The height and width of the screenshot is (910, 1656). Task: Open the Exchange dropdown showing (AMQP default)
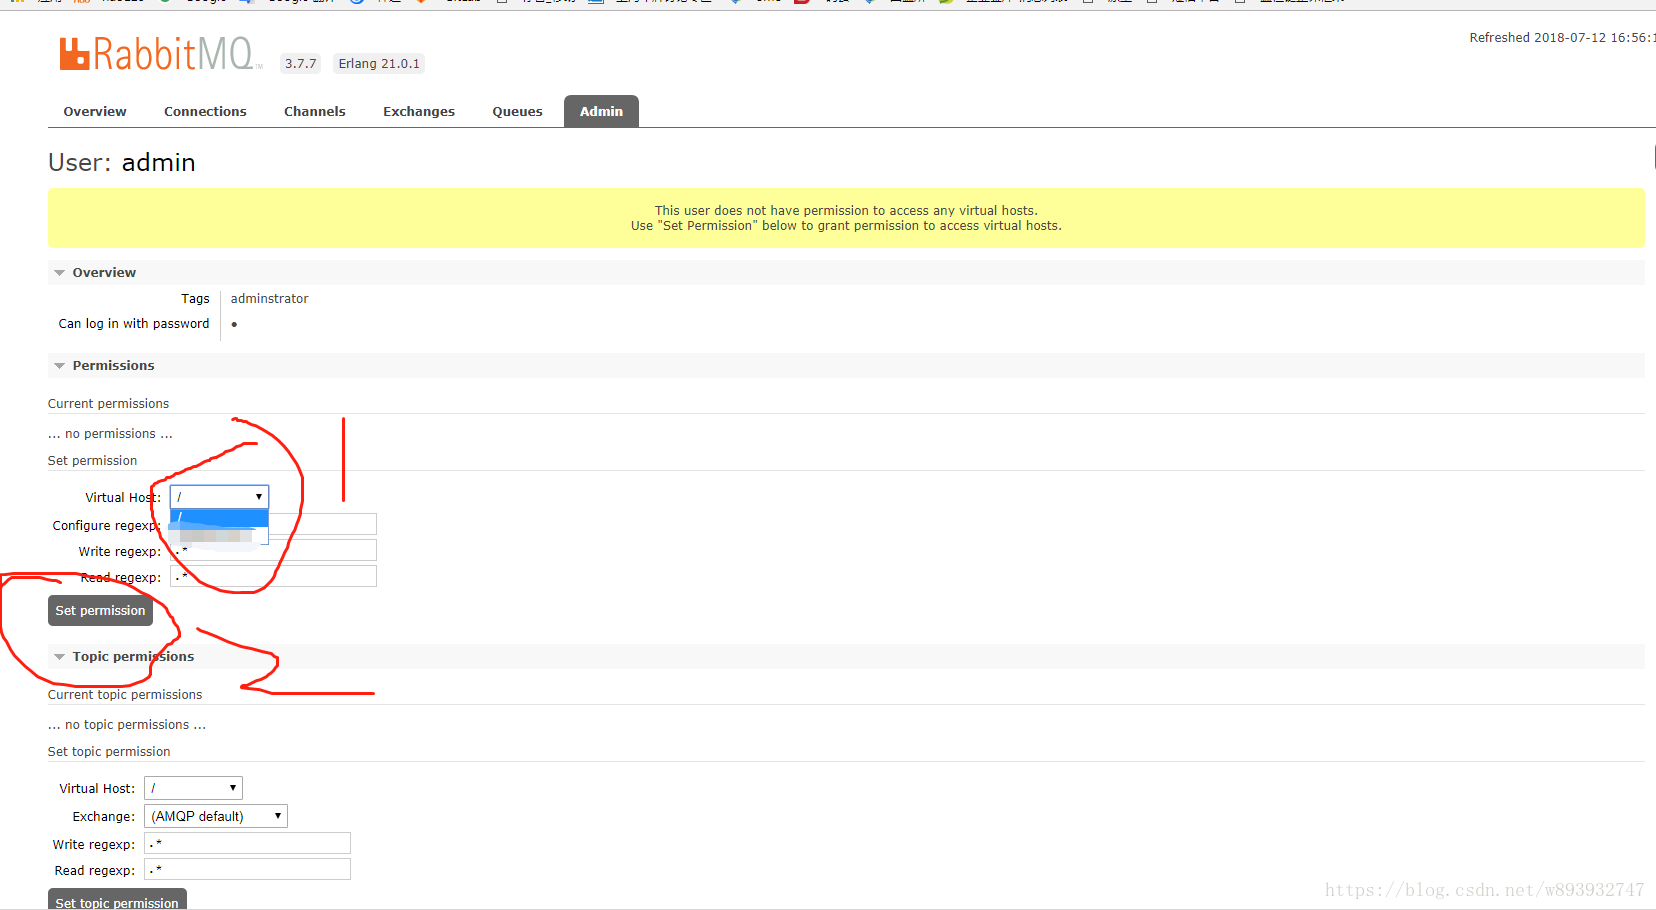(x=216, y=816)
